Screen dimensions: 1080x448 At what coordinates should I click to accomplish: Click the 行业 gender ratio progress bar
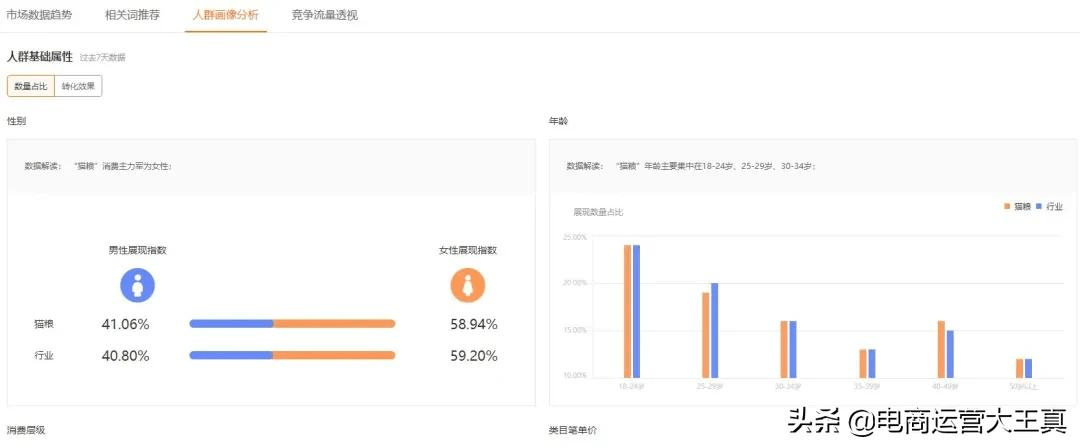[x=292, y=355]
